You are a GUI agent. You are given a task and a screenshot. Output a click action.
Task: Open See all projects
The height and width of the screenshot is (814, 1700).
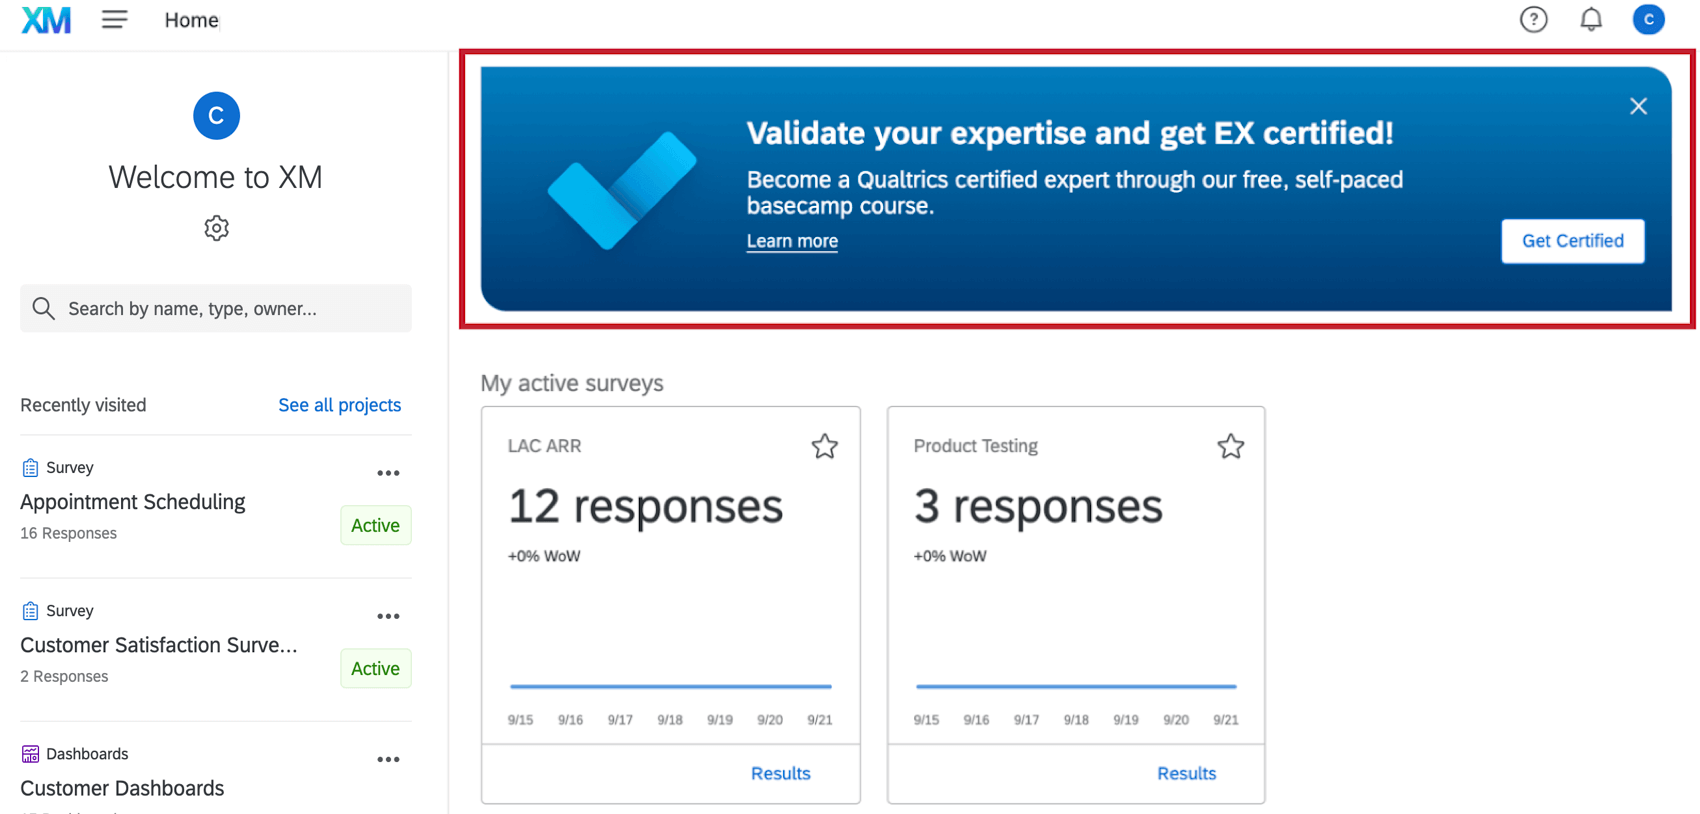point(340,405)
